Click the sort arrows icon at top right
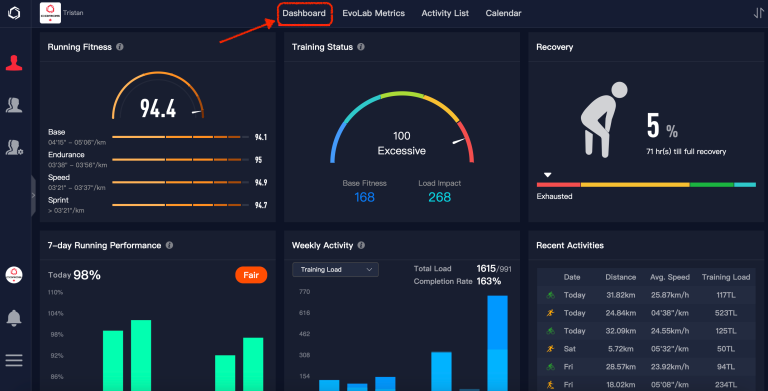The height and width of the screenshot is (391, 768). coord(759,13)
